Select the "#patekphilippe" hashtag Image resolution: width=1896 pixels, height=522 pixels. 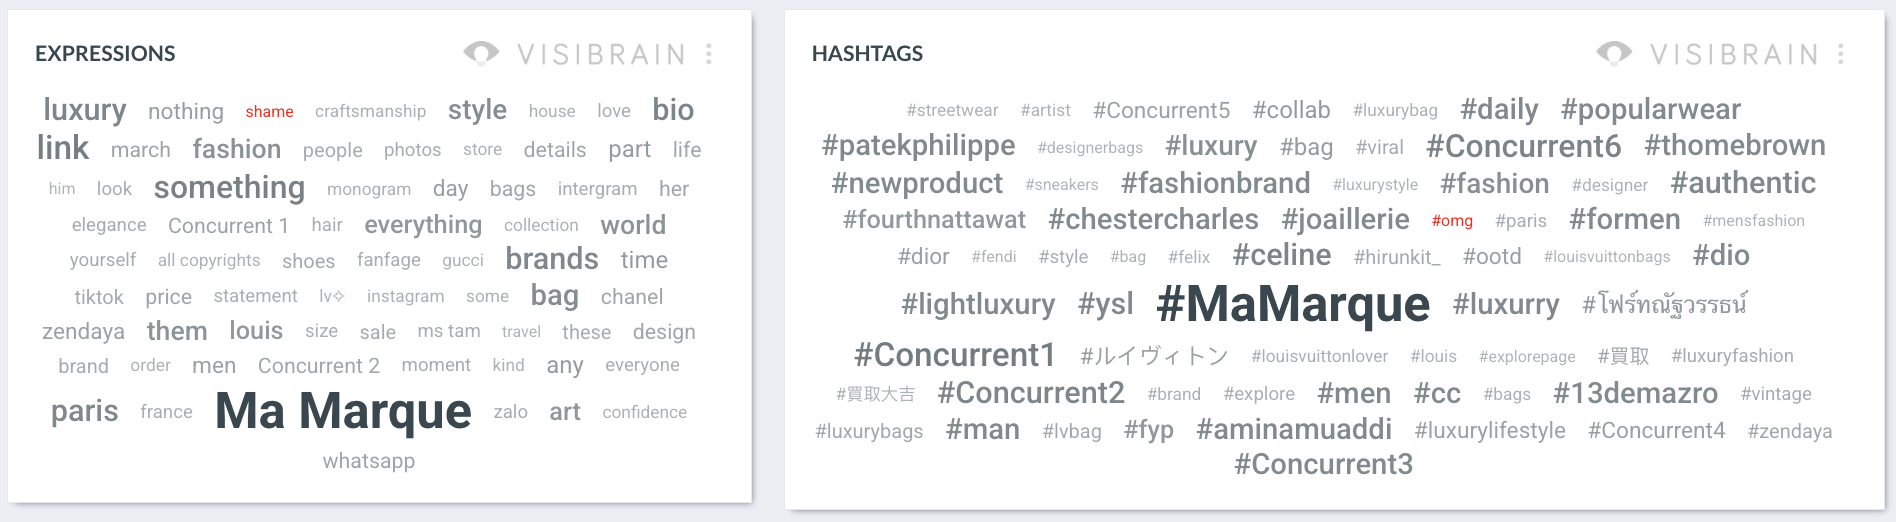click(918, 146)
